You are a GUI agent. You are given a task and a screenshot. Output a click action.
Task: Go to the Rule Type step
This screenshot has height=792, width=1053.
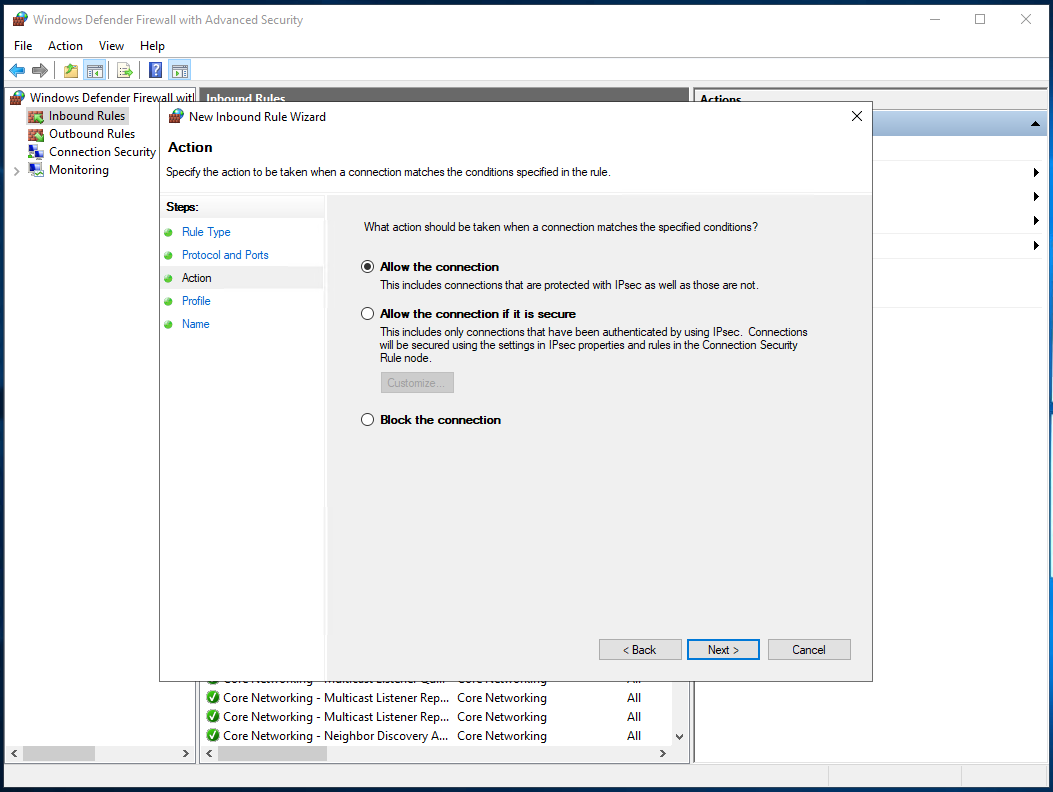[x=206, y=232]
